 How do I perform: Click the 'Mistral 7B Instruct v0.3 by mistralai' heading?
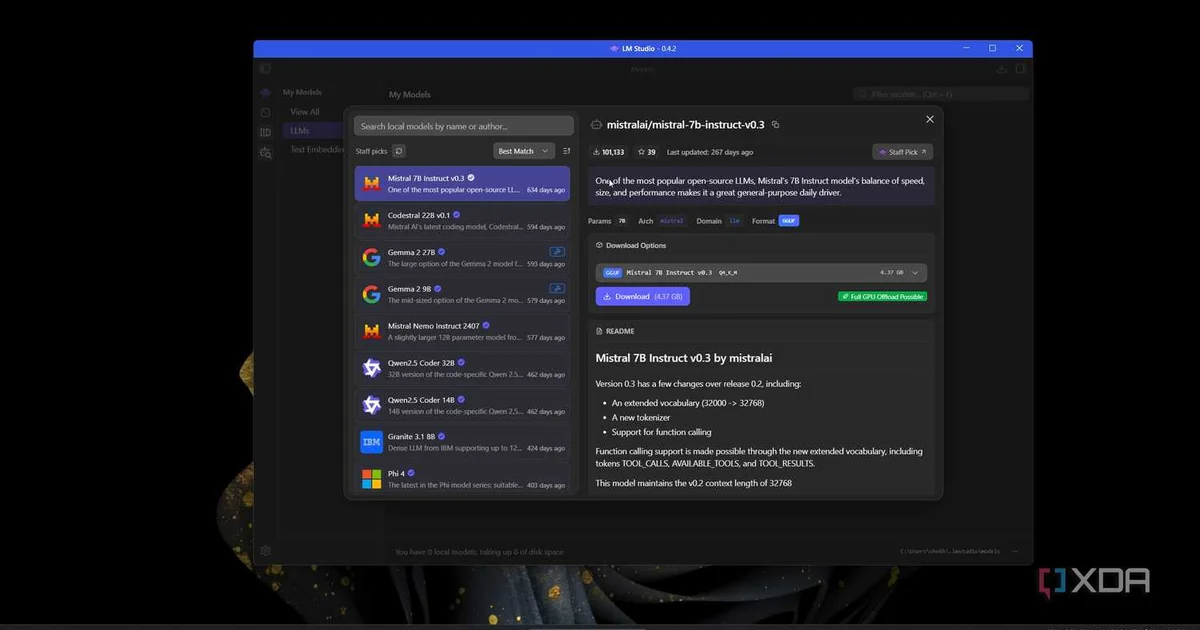click(684, 357)
